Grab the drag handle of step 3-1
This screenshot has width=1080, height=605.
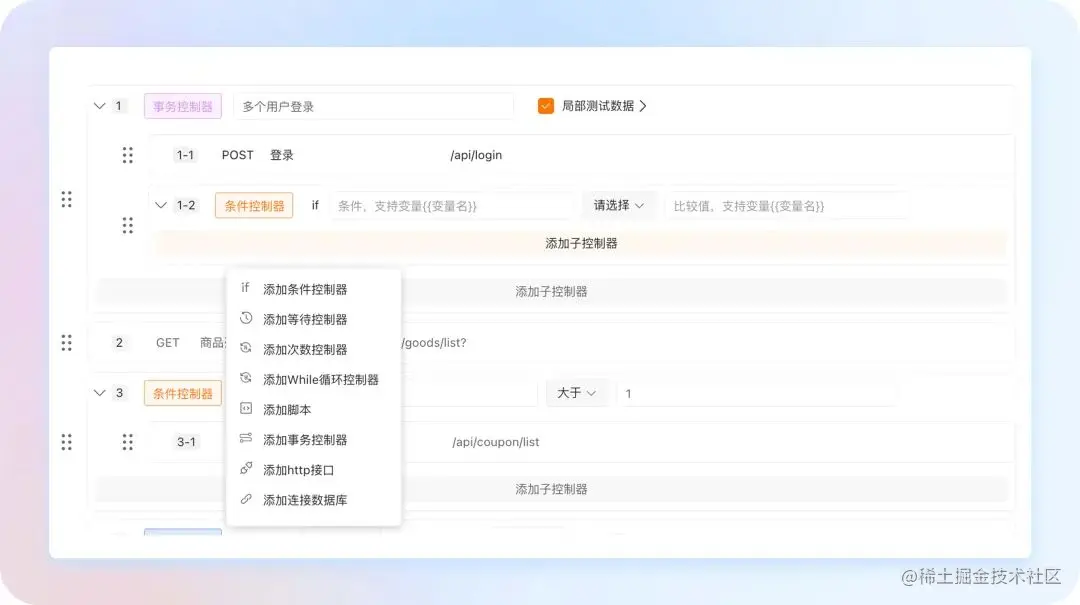click(127, 442)
